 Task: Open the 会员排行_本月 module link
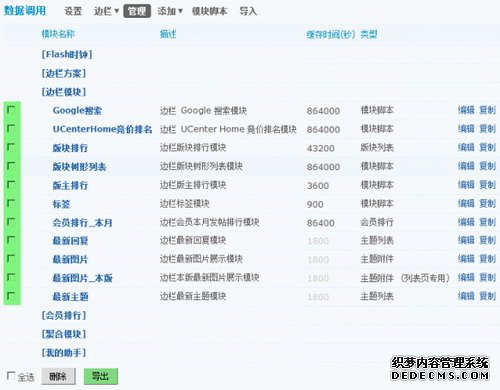(x=82, y=222)
